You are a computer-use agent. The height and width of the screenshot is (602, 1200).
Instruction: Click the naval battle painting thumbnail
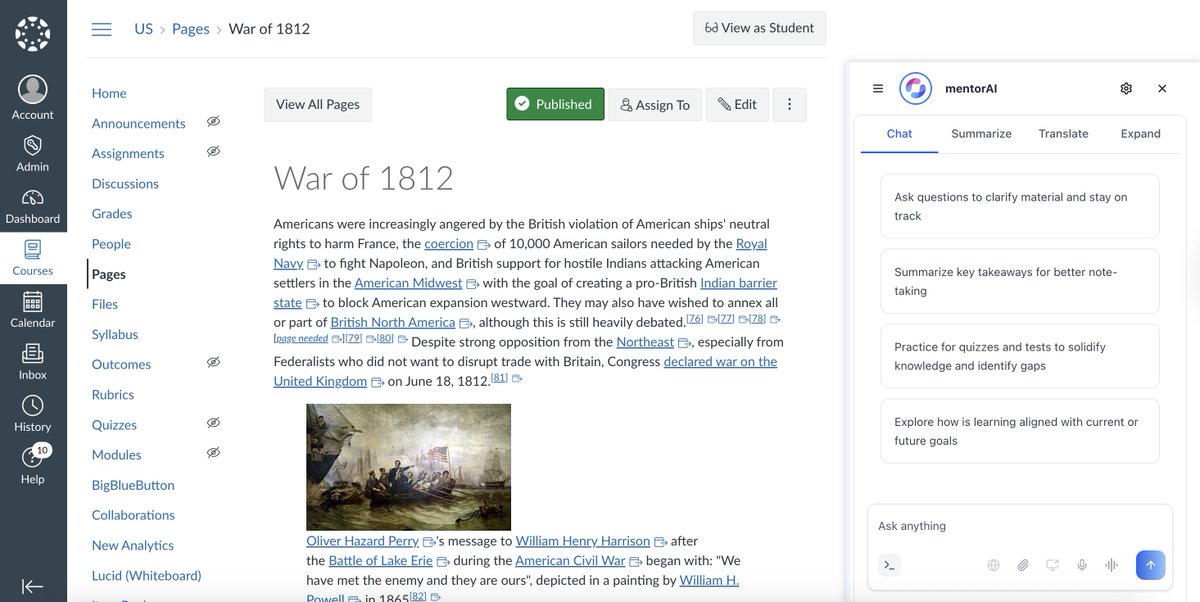pos(408,467)
